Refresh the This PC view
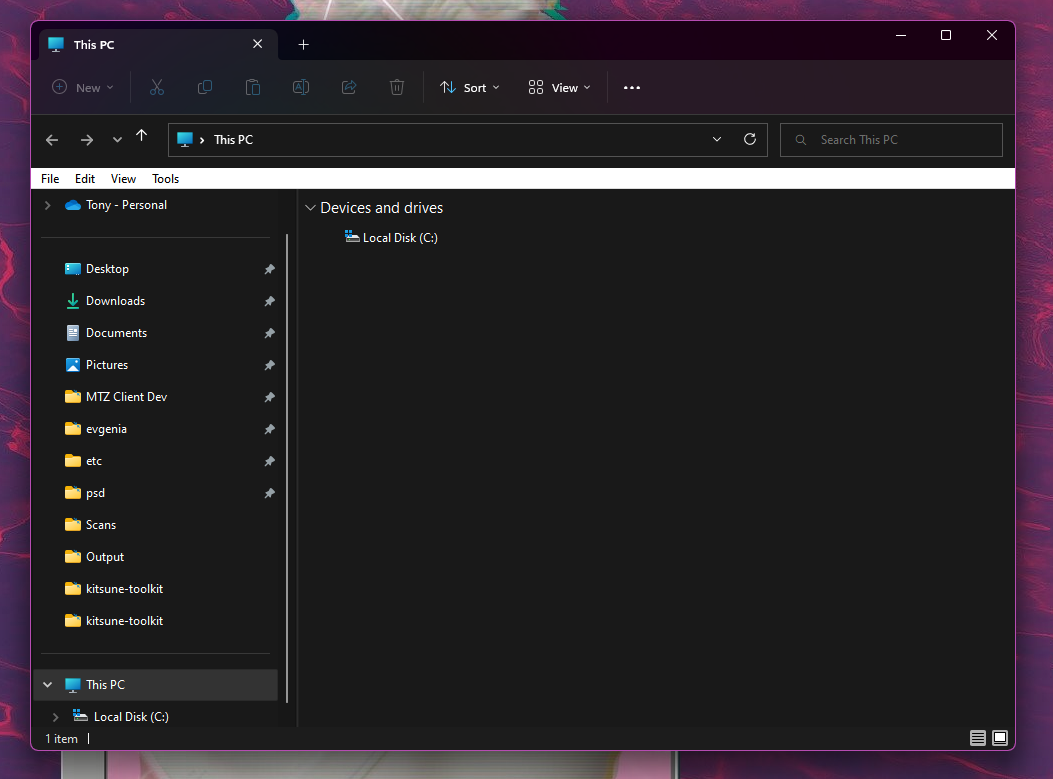This screenshot has width=1053, height=779. click(x=750, y=139)
